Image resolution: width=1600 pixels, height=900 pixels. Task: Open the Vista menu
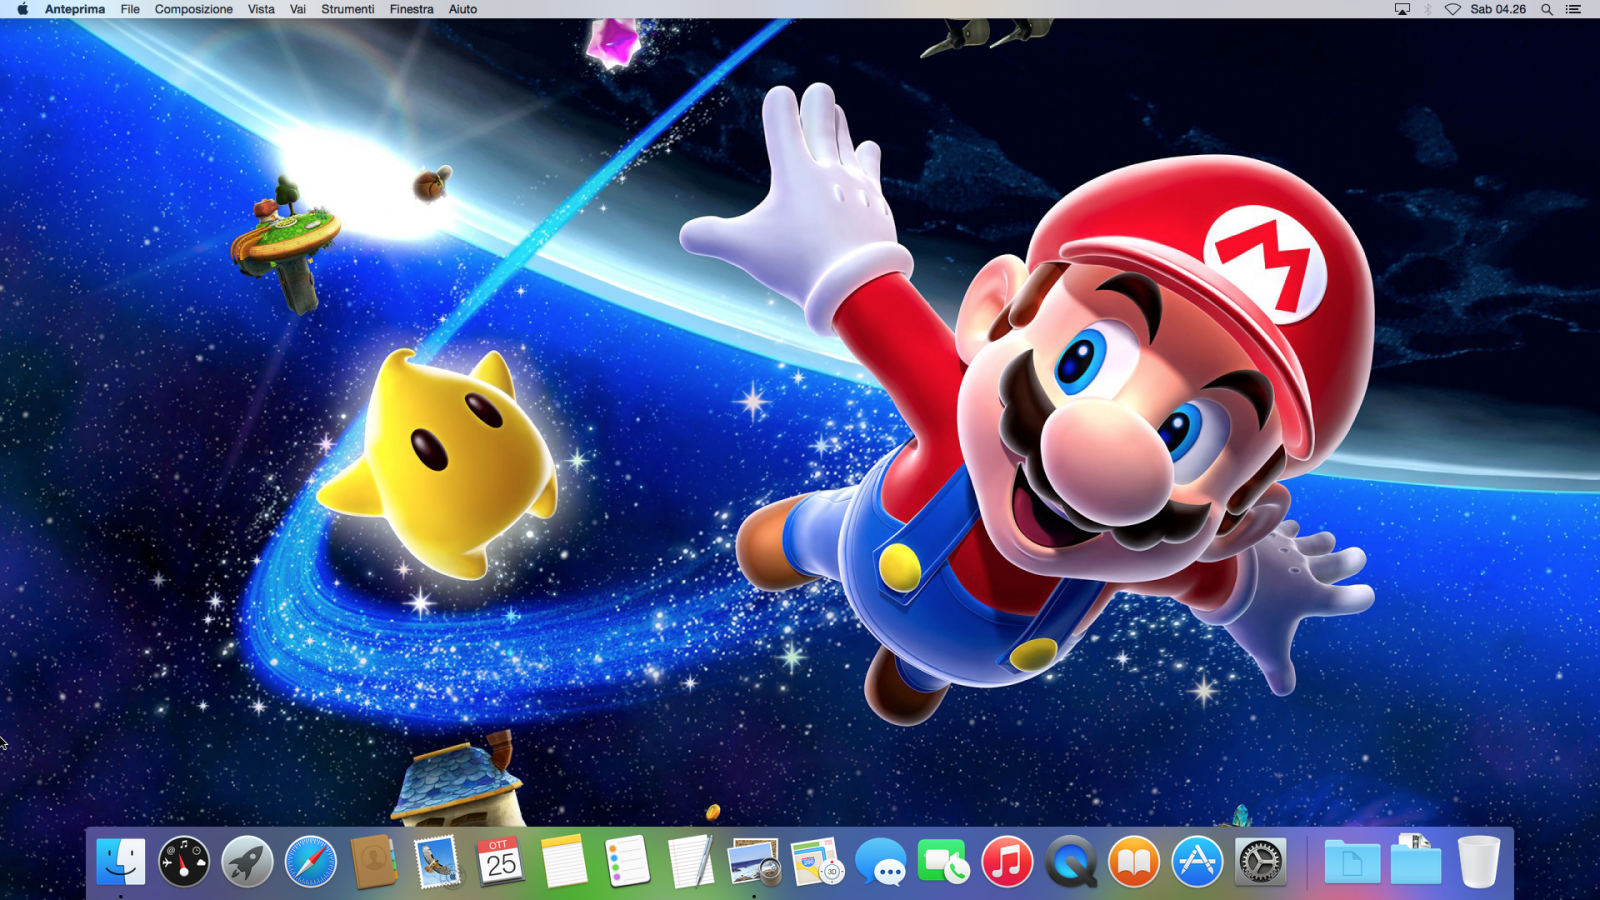[x=261, y=9]
